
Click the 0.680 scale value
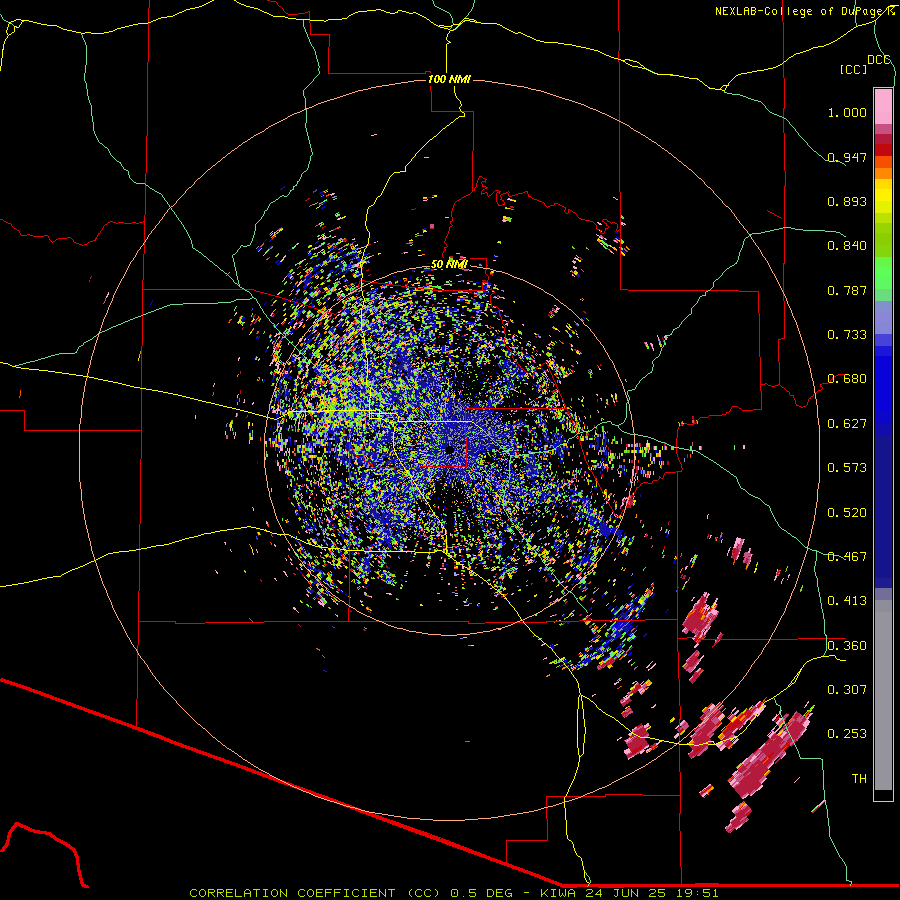847,379
